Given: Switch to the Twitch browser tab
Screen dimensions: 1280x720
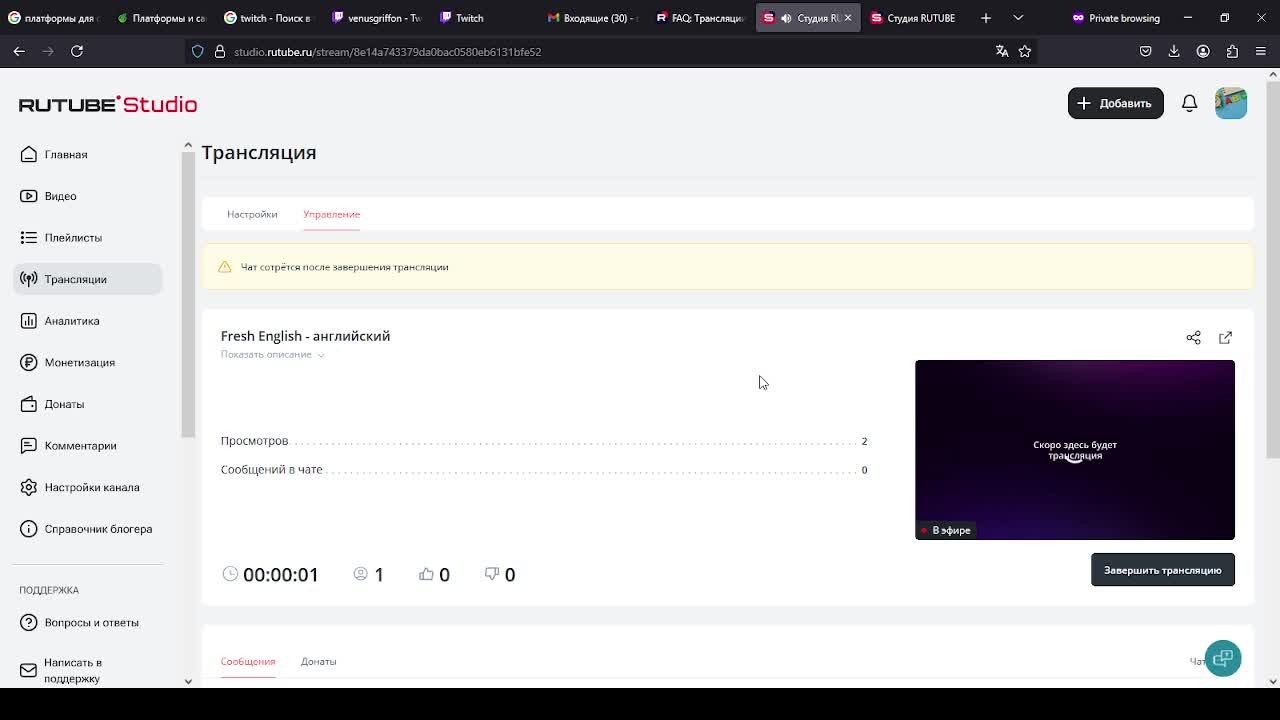Looking at the screenshot, I should 485,18.
